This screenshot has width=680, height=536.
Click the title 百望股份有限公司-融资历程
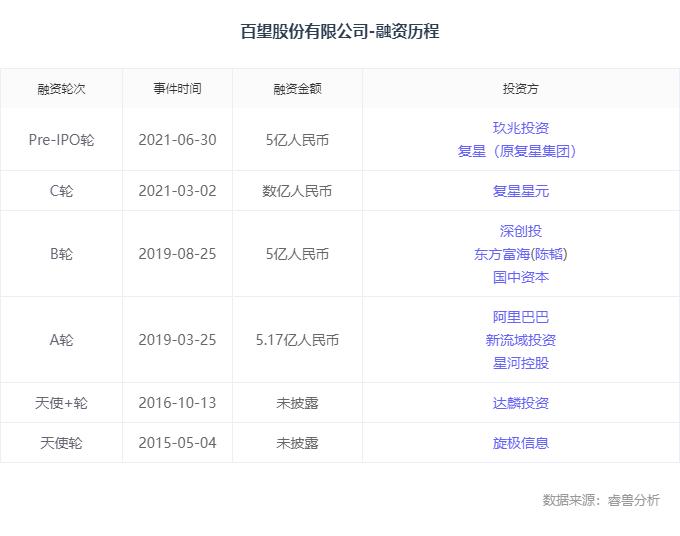[340, 31]
